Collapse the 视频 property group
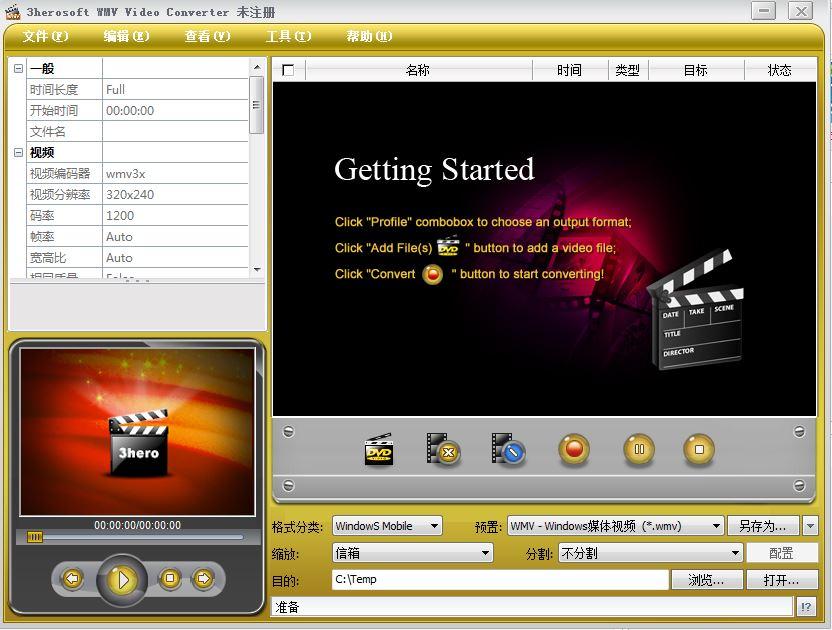832x630 pixels. (19, 153)
